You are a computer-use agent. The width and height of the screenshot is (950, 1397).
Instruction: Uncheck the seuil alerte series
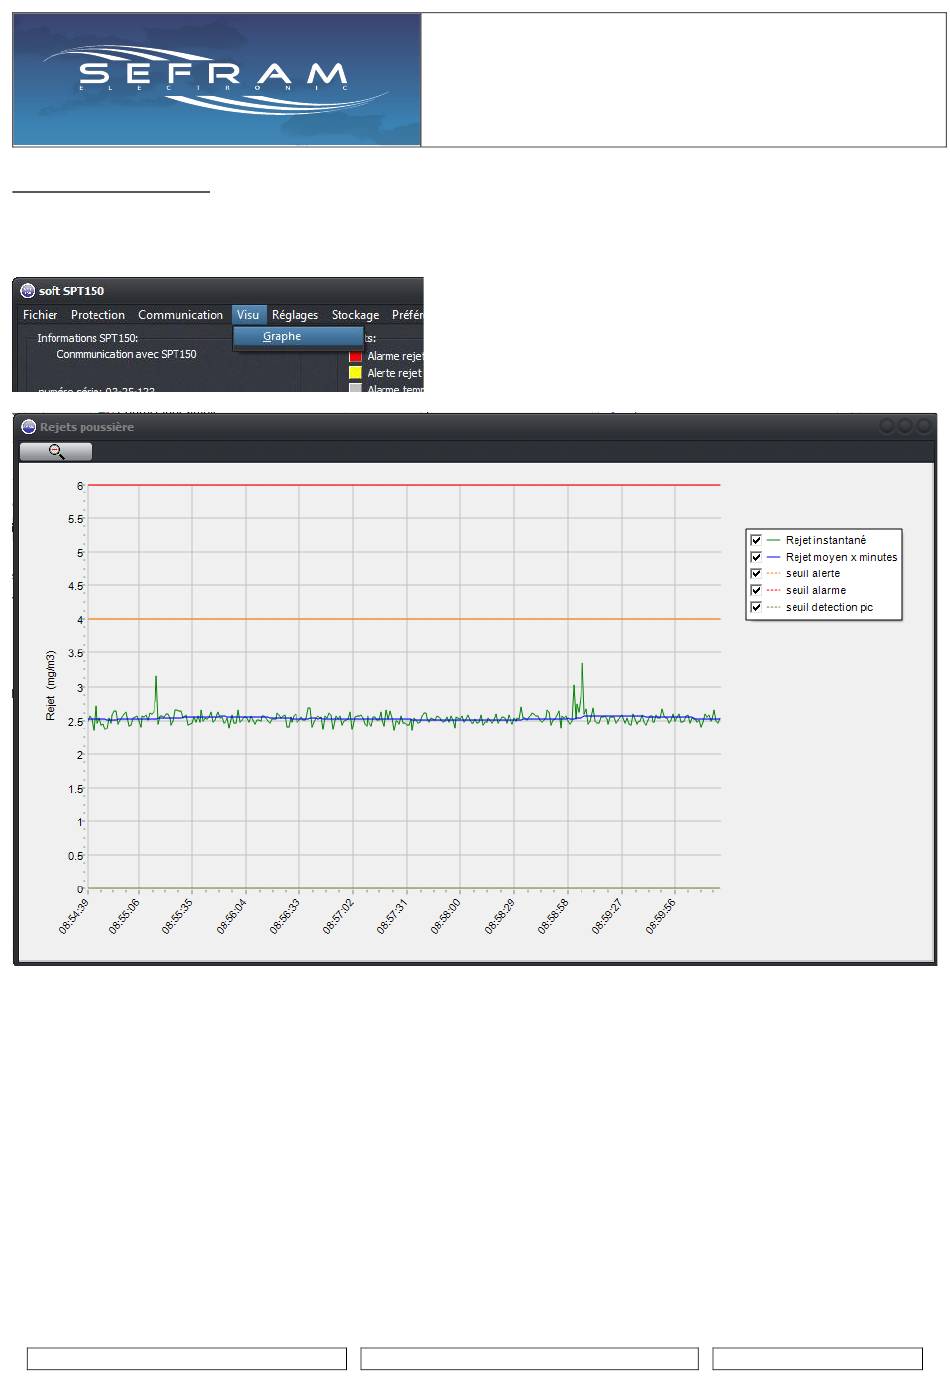[756, 574]
